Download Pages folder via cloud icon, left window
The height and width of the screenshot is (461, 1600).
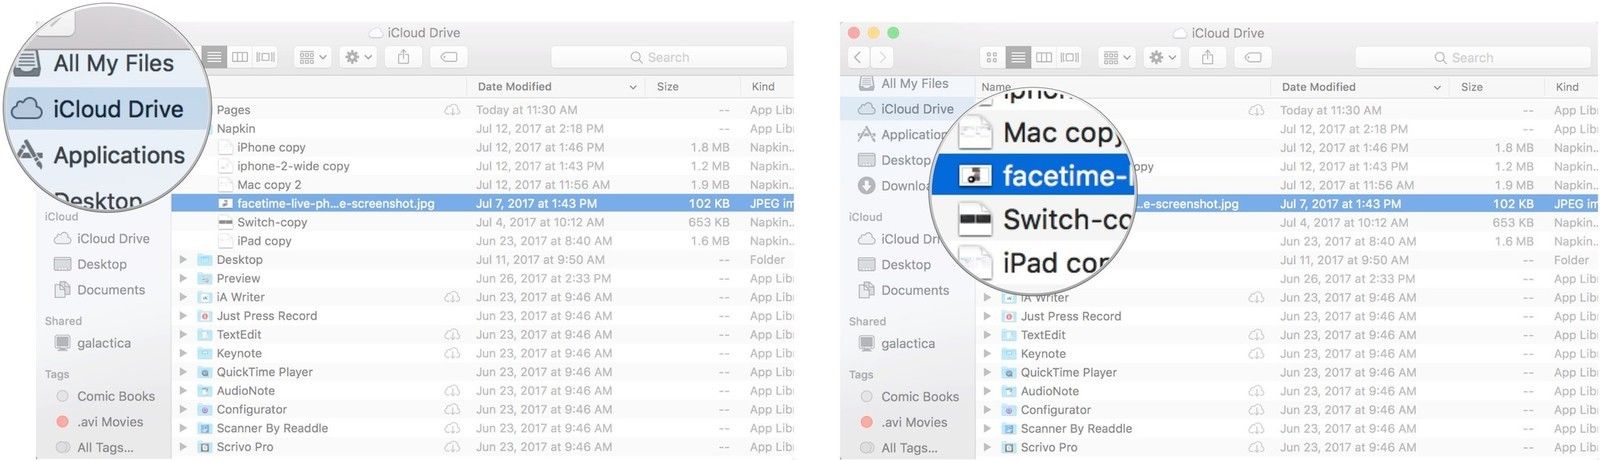click(452, 110)
